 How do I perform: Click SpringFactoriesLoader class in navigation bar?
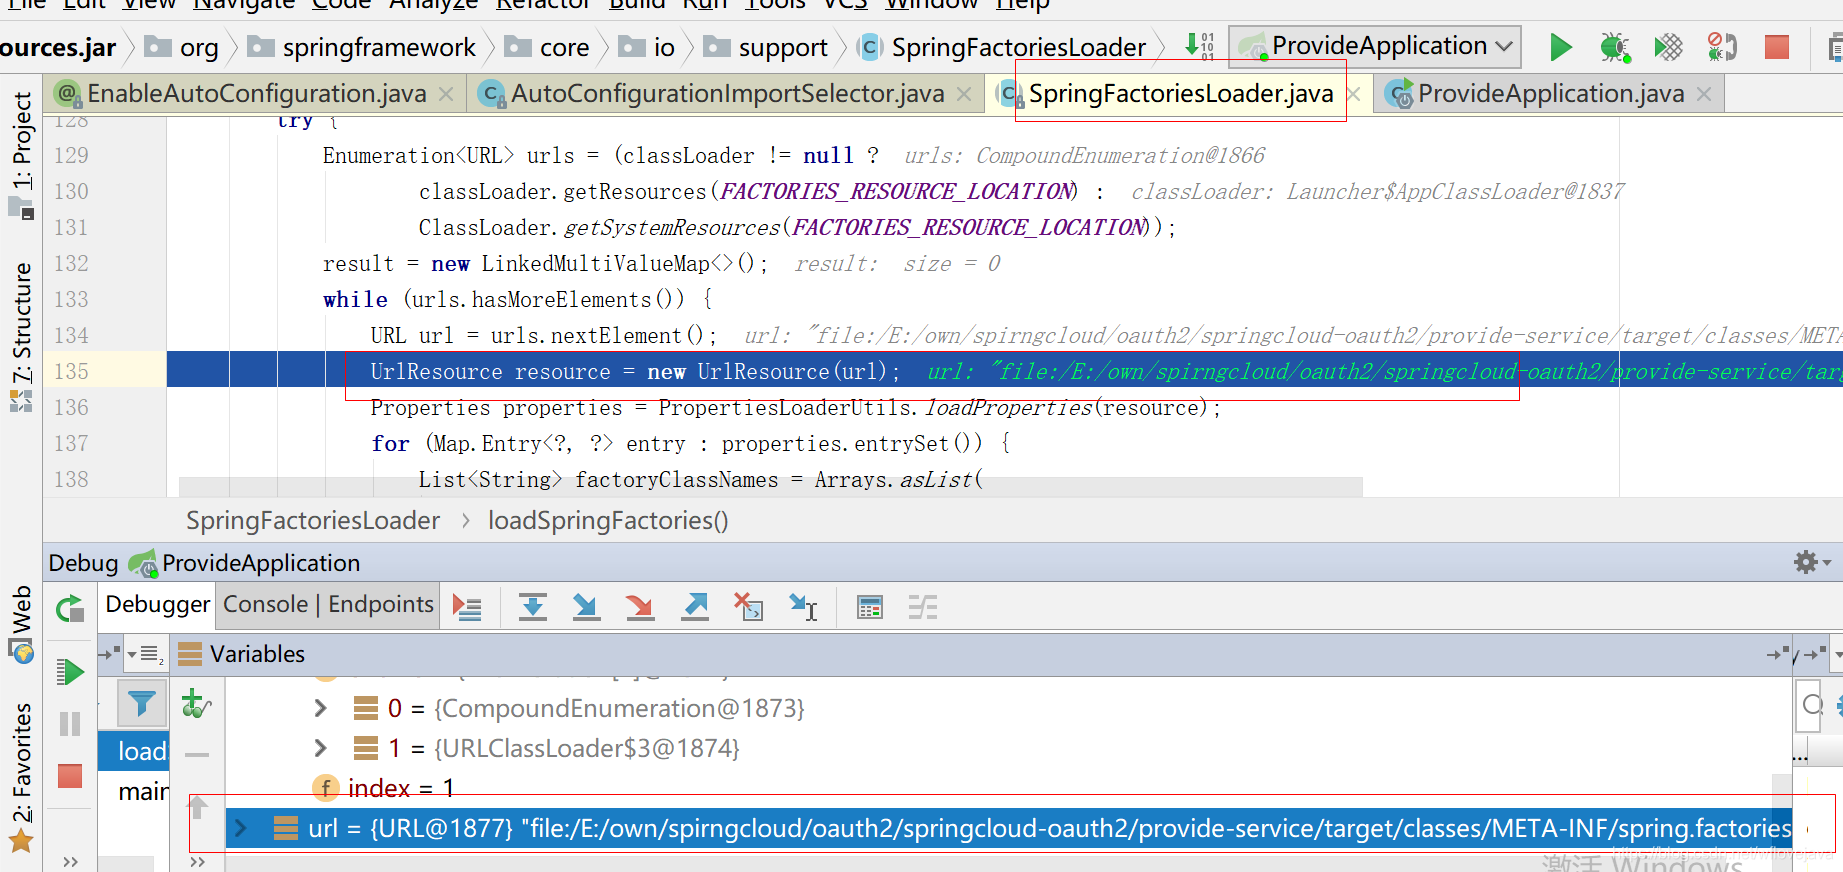[1003, 47]
